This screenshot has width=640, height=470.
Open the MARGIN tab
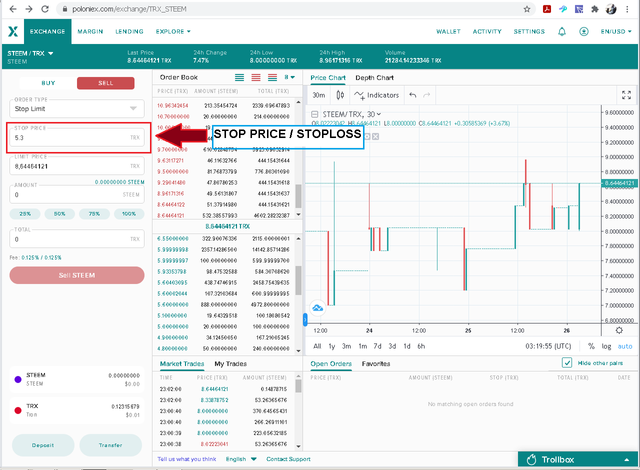pos(90,31)
